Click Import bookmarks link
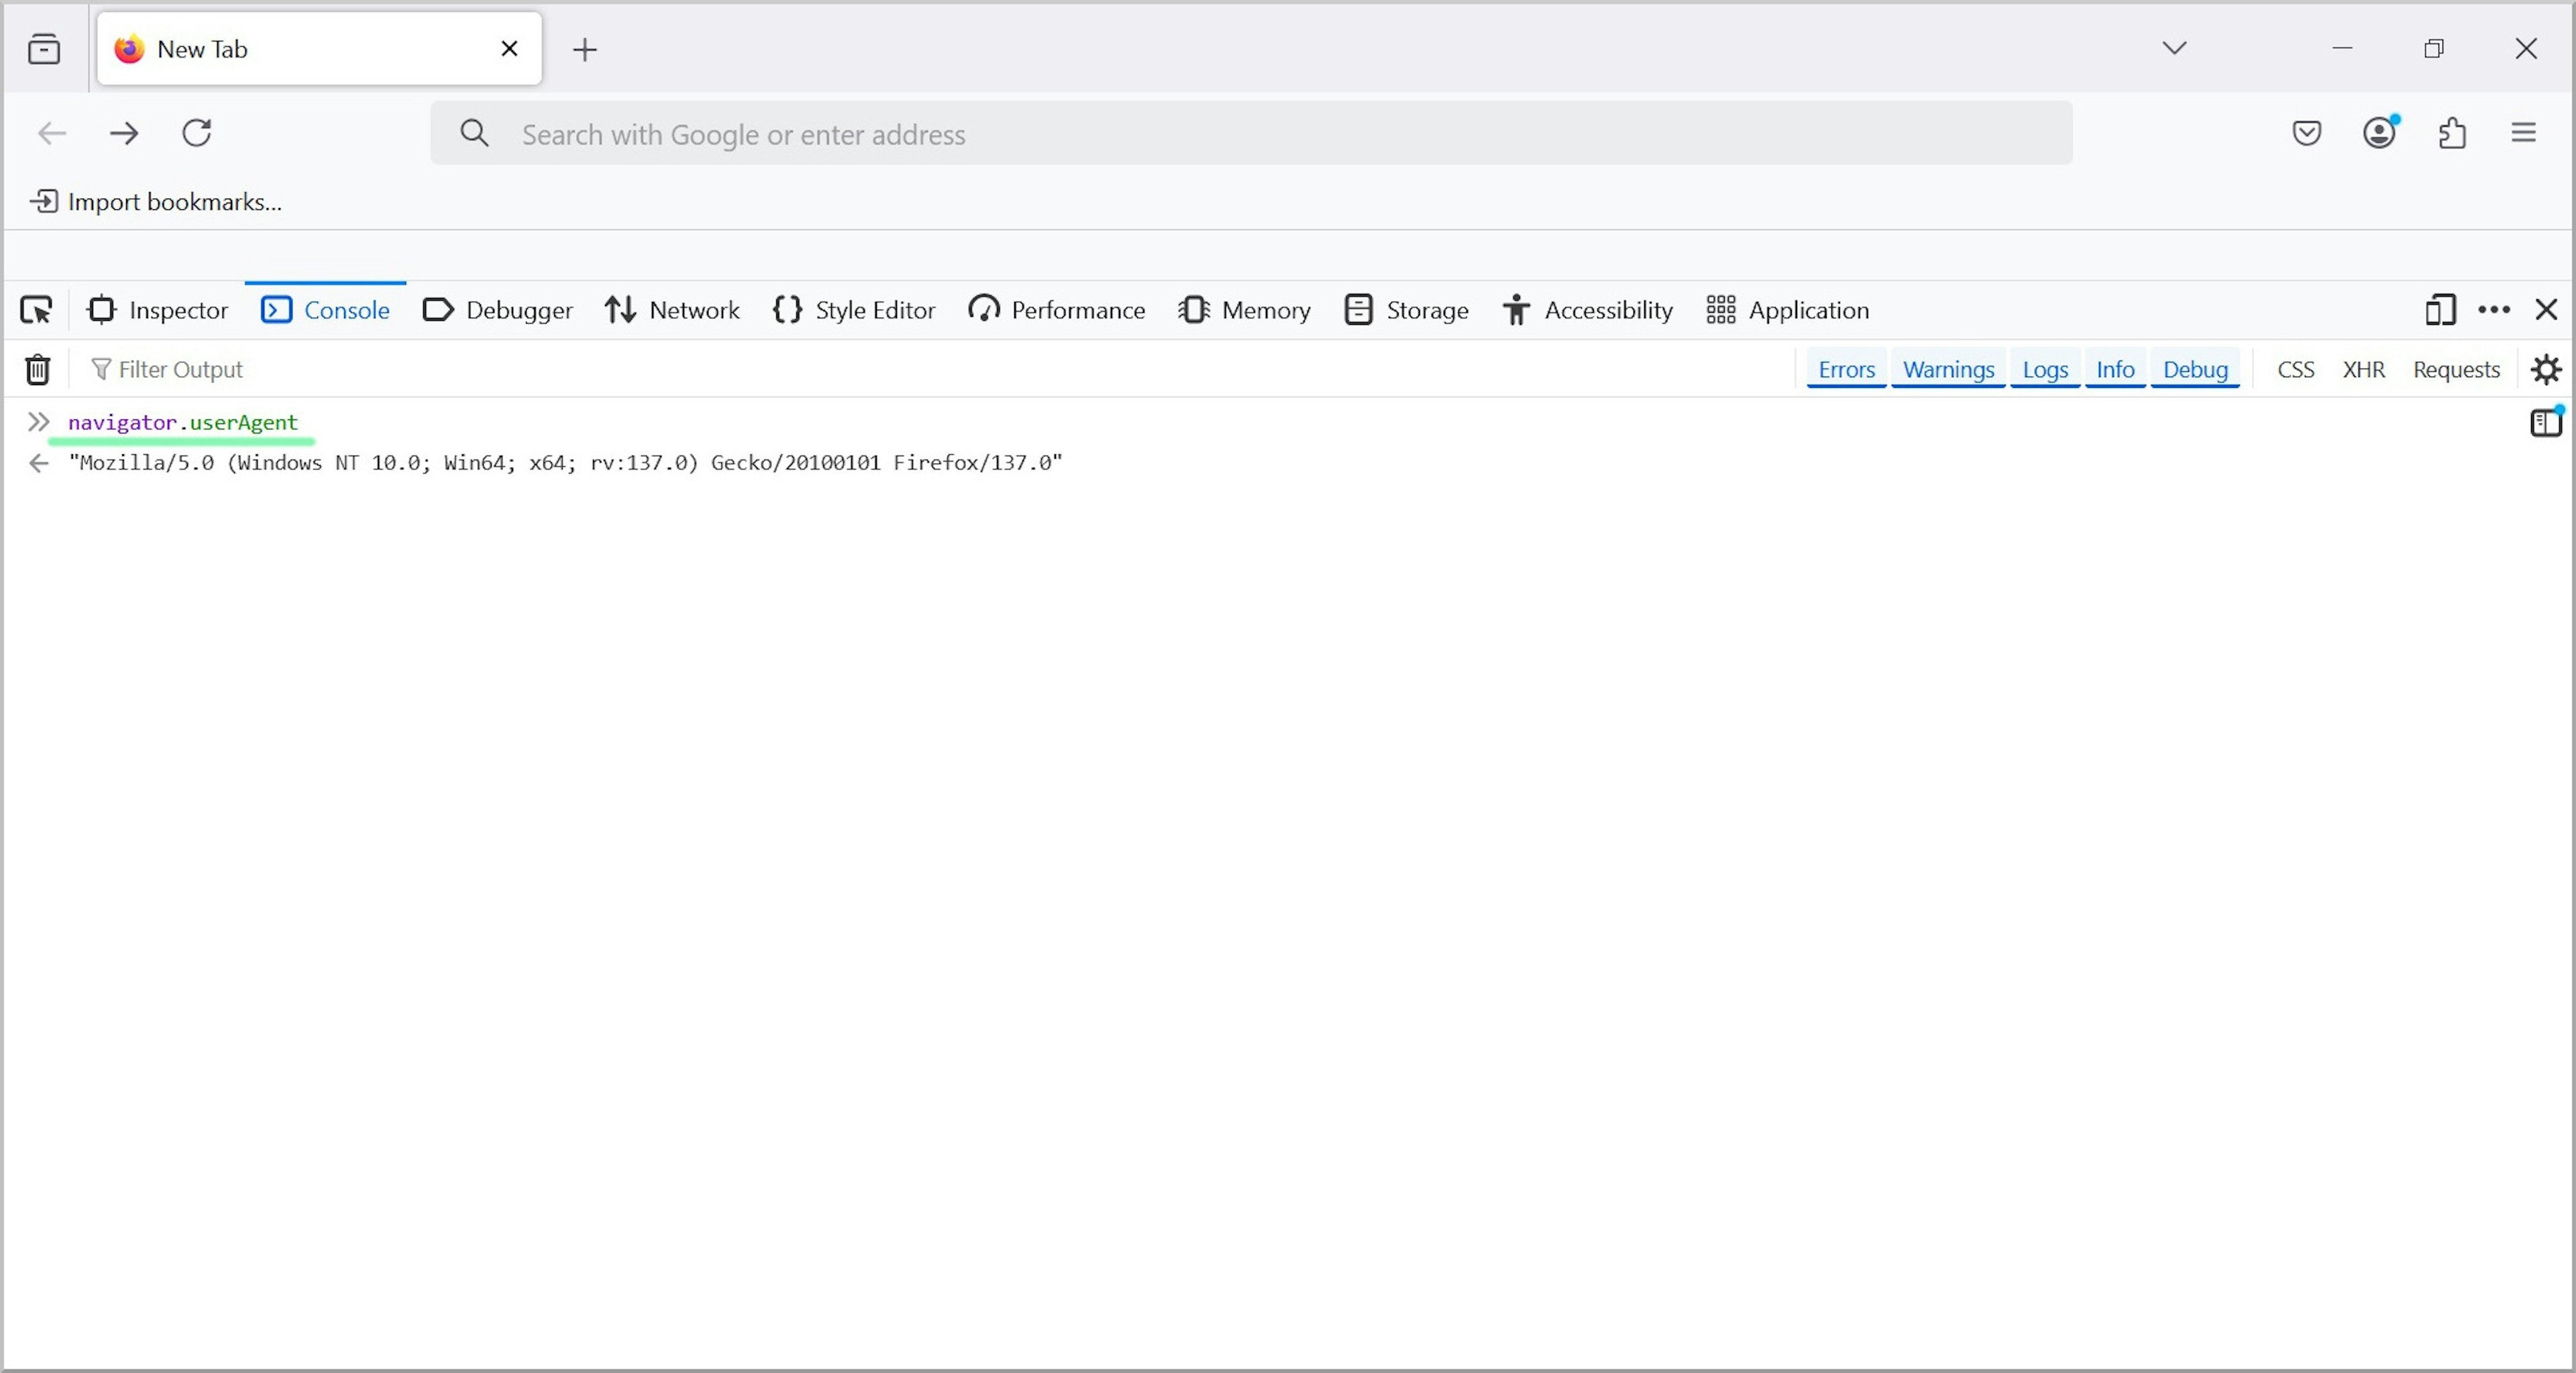This screenshot has width=2576, height=1373. 156,201
